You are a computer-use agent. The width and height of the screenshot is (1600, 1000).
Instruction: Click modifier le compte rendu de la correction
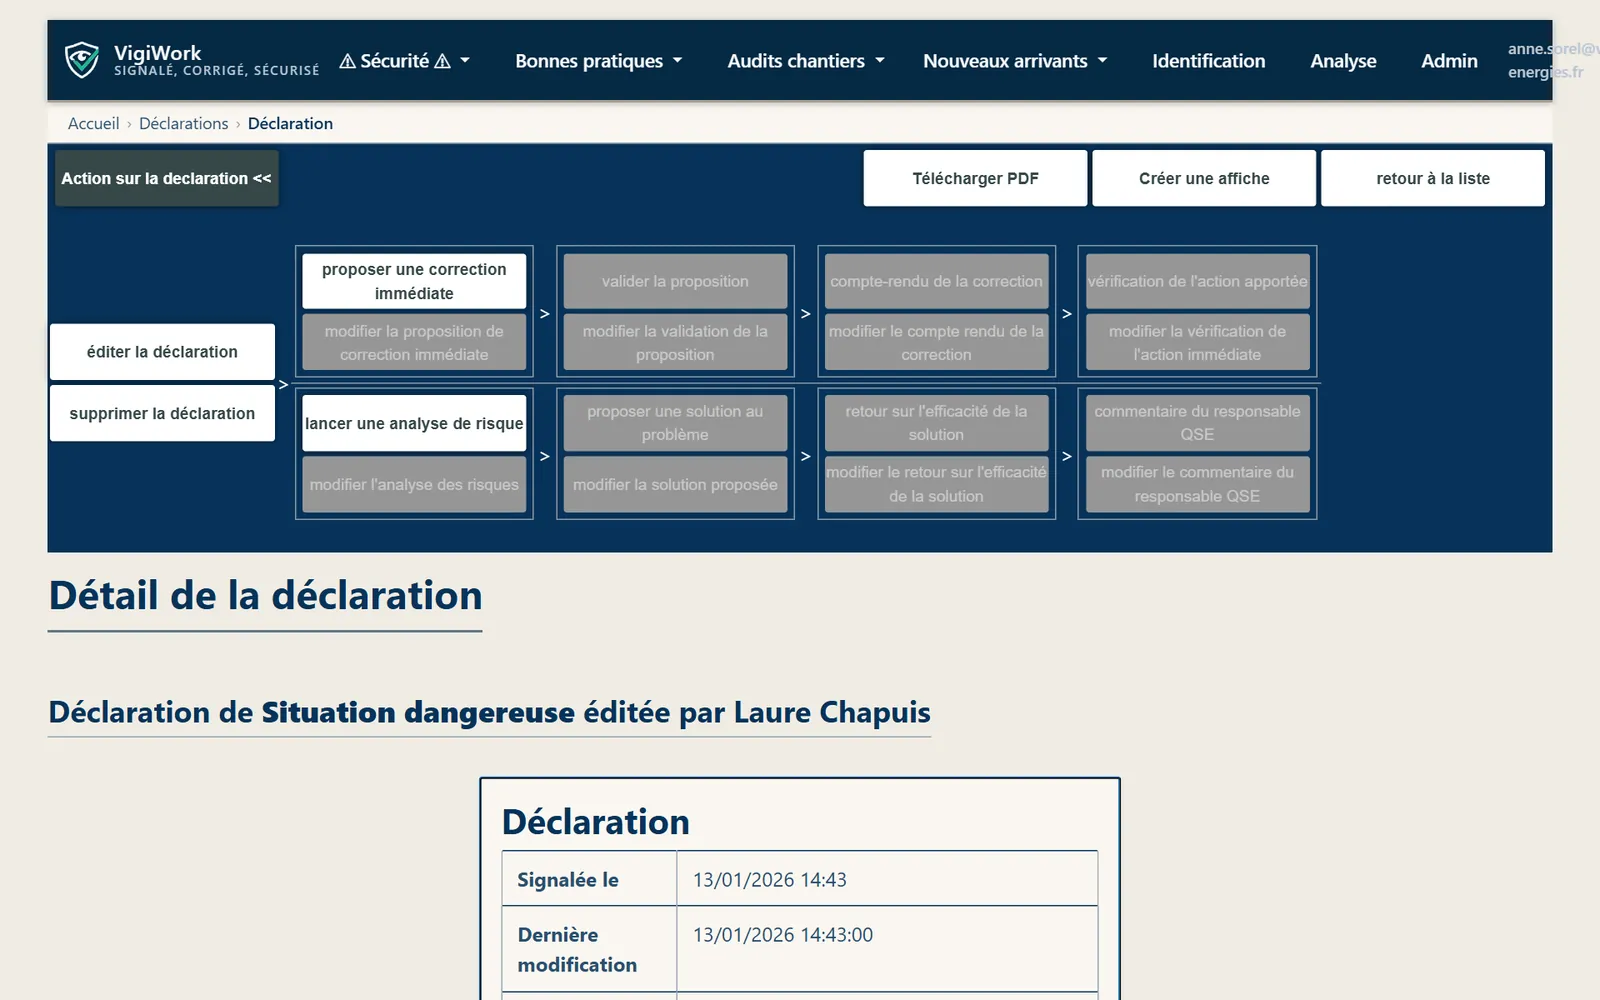(936, 342)
